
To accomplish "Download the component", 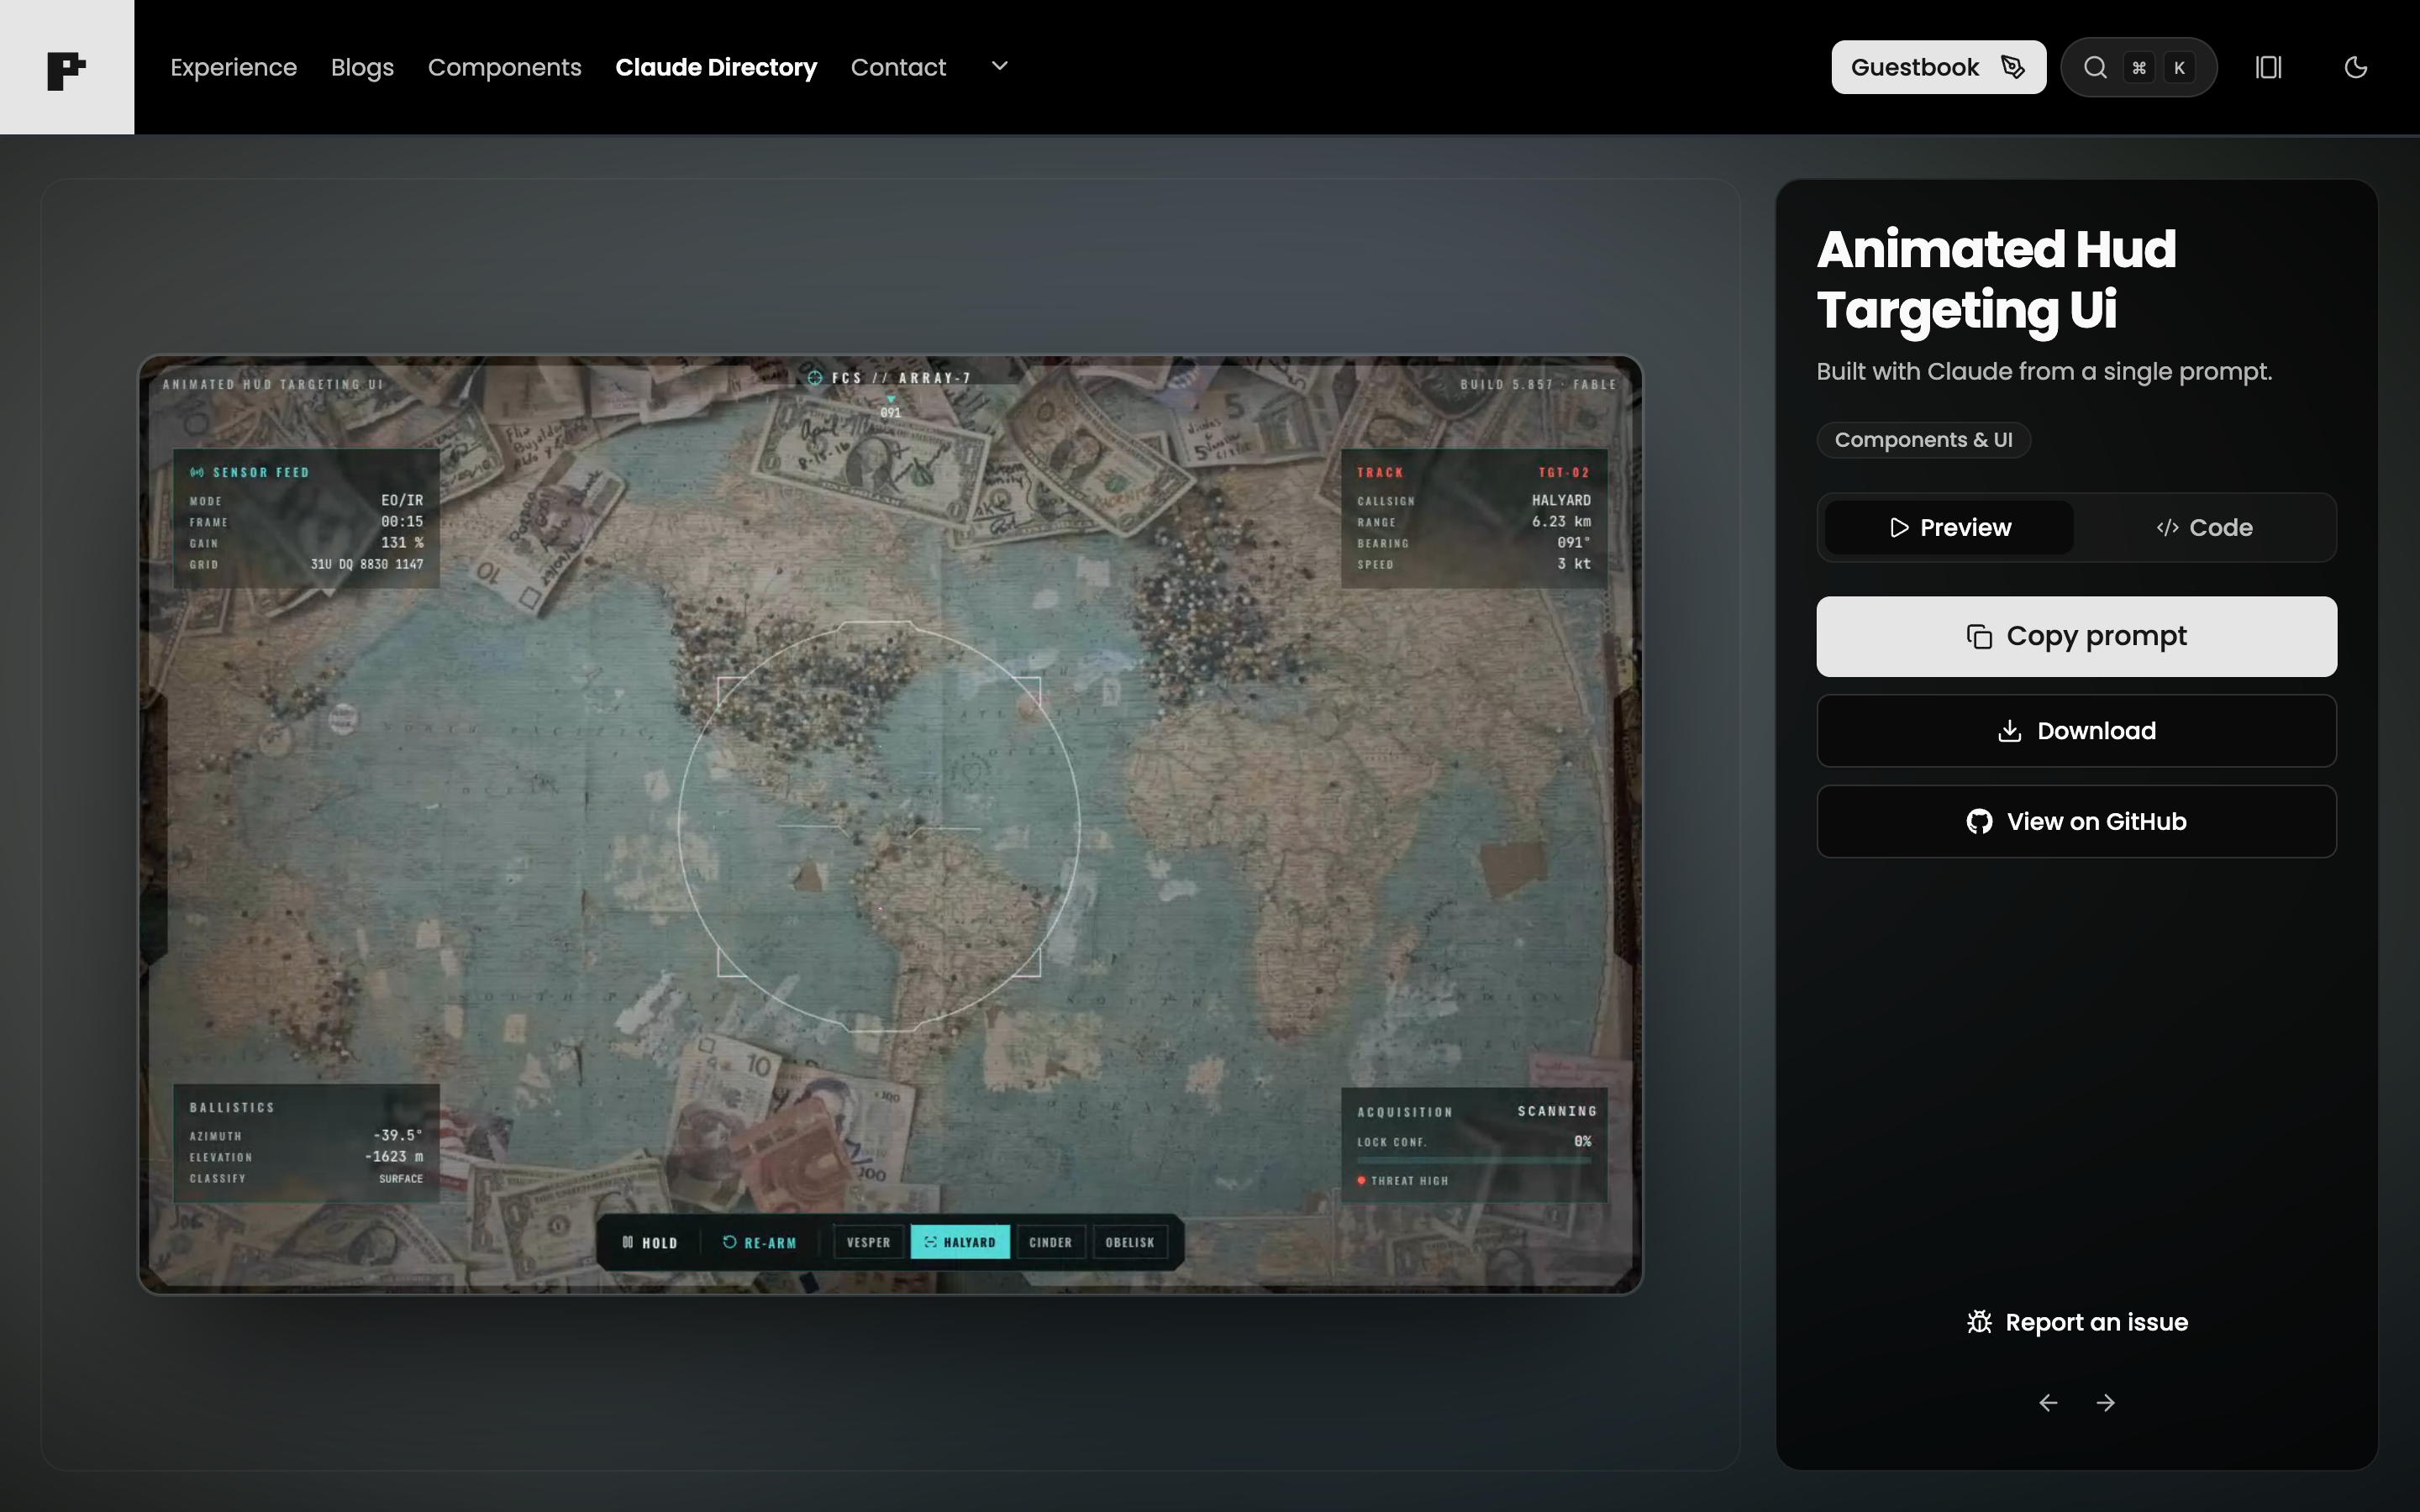I will point(2076,731).
